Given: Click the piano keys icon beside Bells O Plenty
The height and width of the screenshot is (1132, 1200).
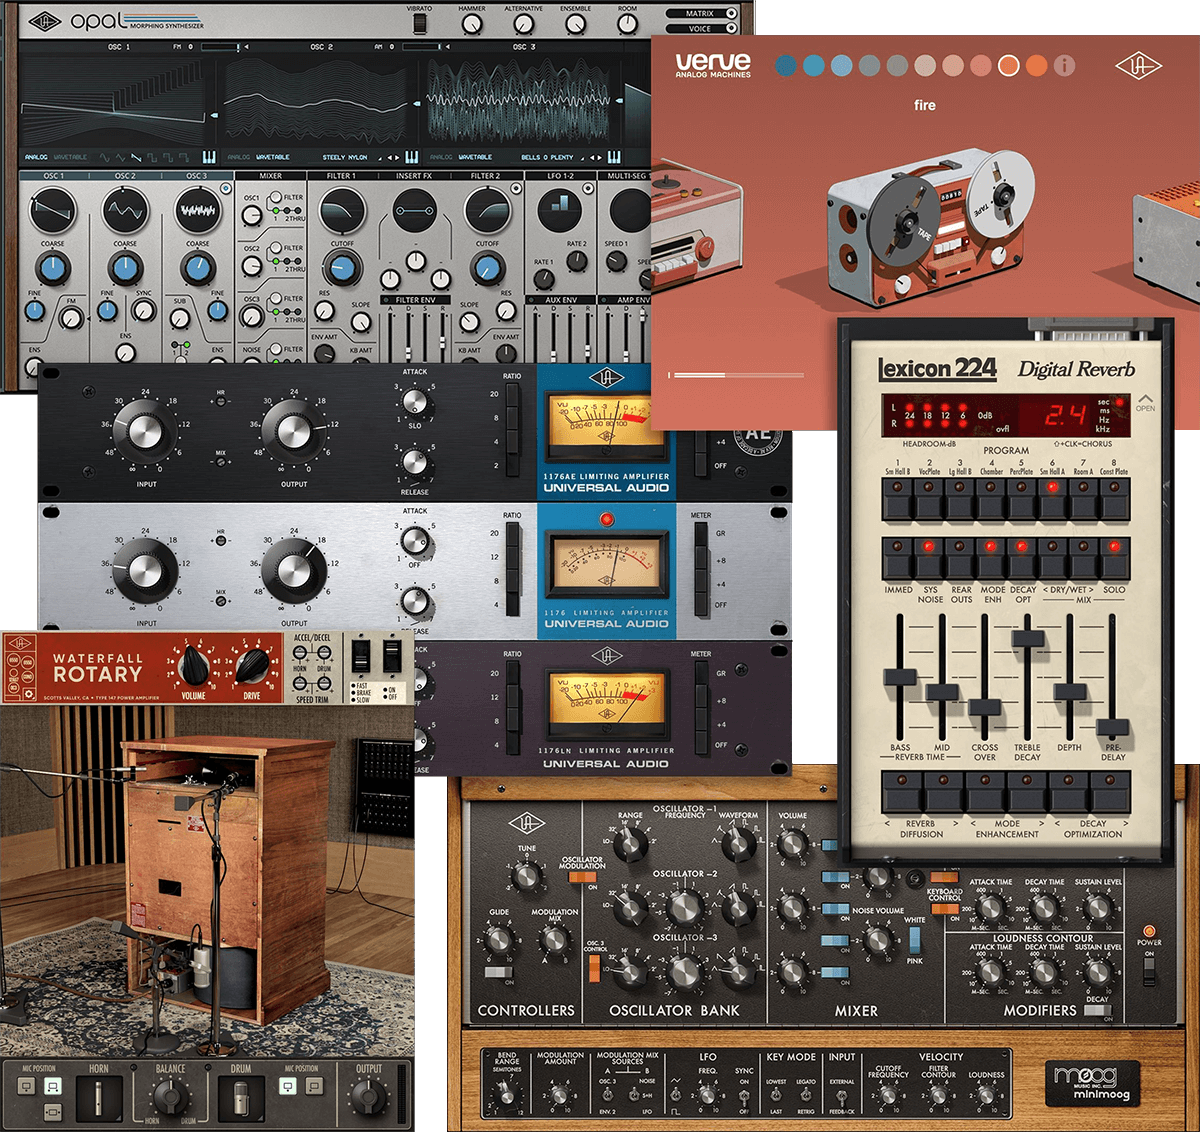Looking at the screenshot, I should (x=614, y=157).
